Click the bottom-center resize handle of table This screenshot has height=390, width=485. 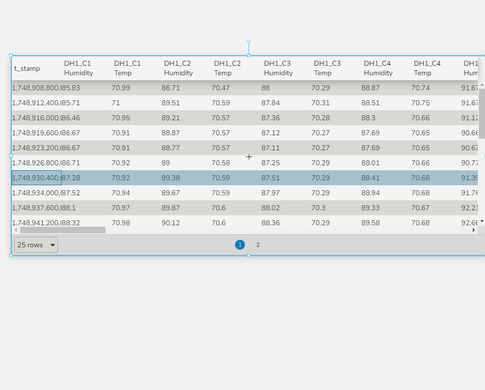pos(249,255)
